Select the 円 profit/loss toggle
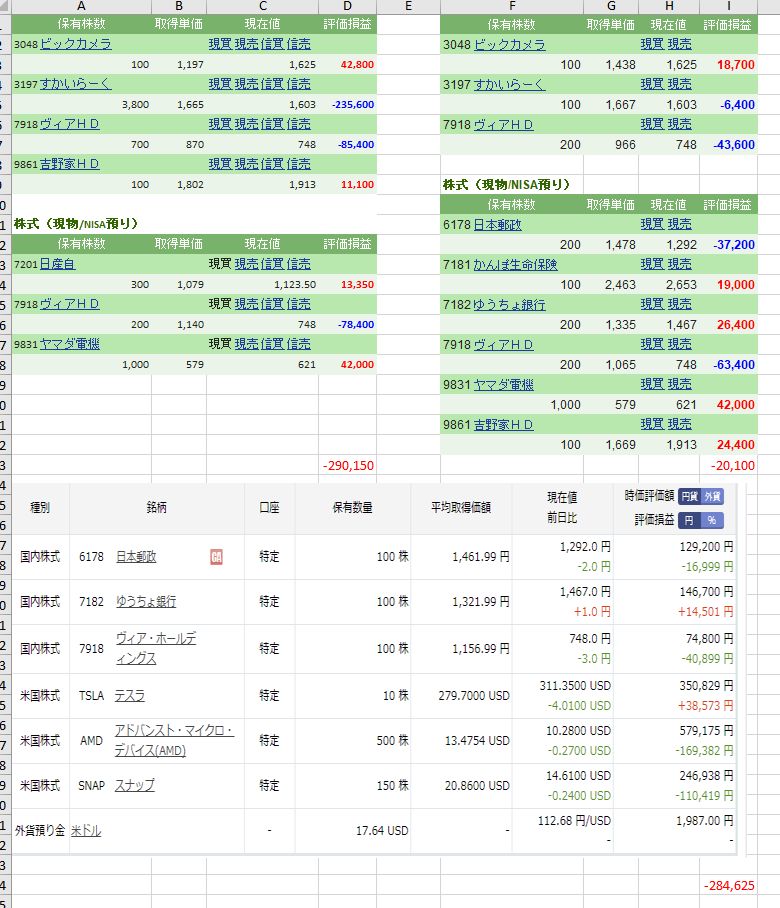The height and width of the screenshot is (908, 780). point(690,520)
